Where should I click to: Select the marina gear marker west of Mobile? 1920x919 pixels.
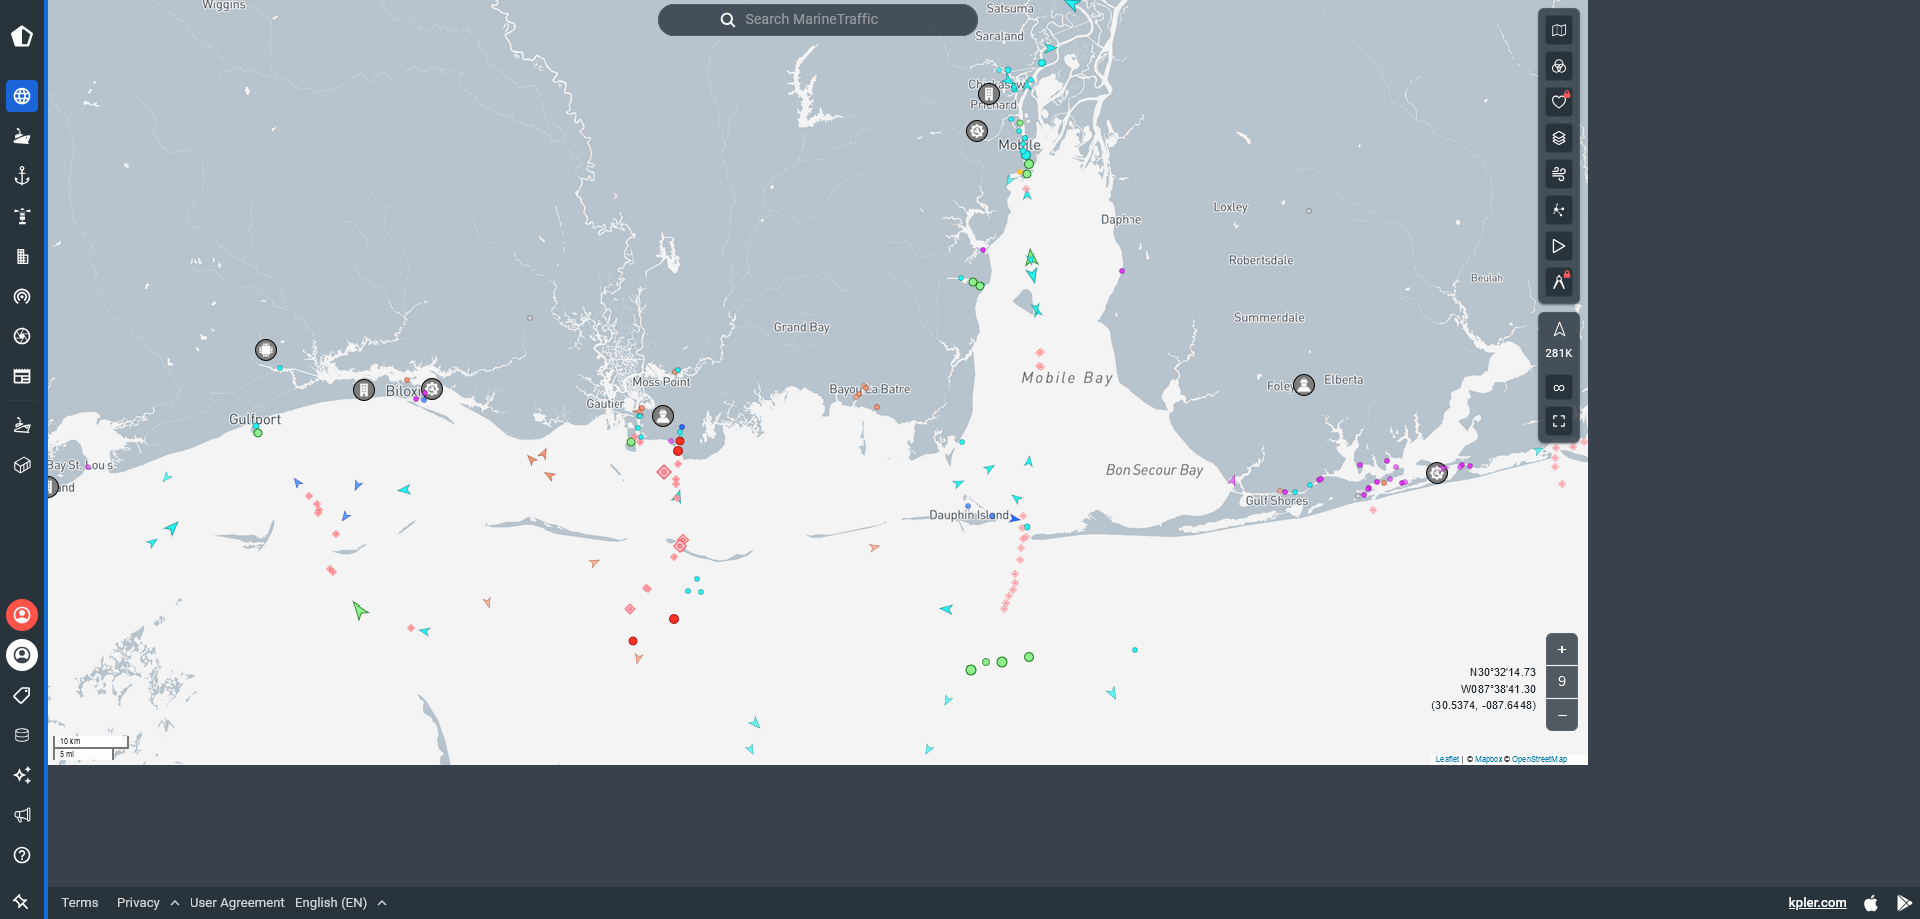(977, 131)
